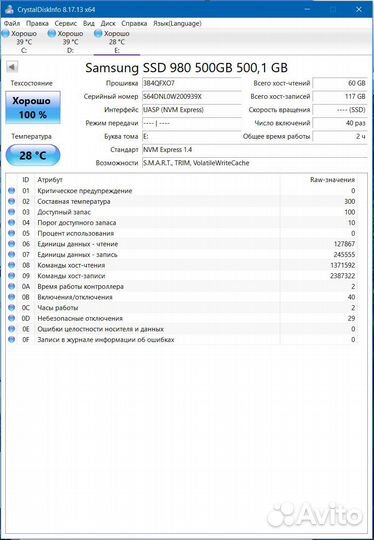The image size is (374, 540).
Task: Click status icon for Критическое предупреждение row
Action: [x=12, y=190]
